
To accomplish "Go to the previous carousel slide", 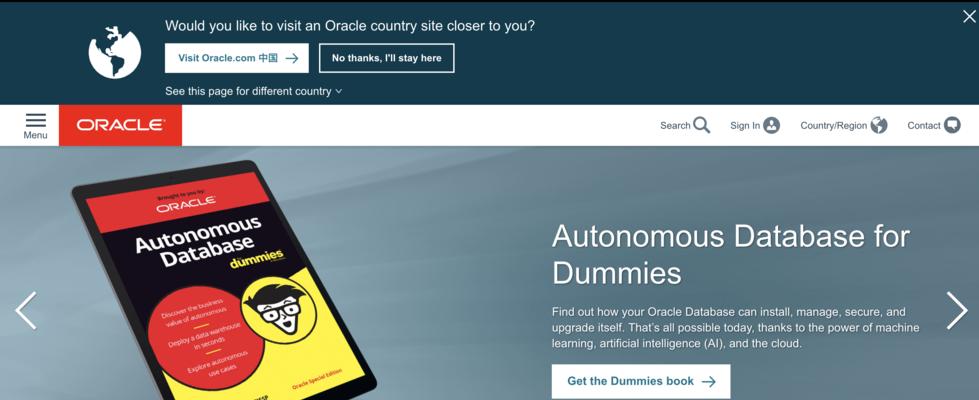I will point(26,310).
